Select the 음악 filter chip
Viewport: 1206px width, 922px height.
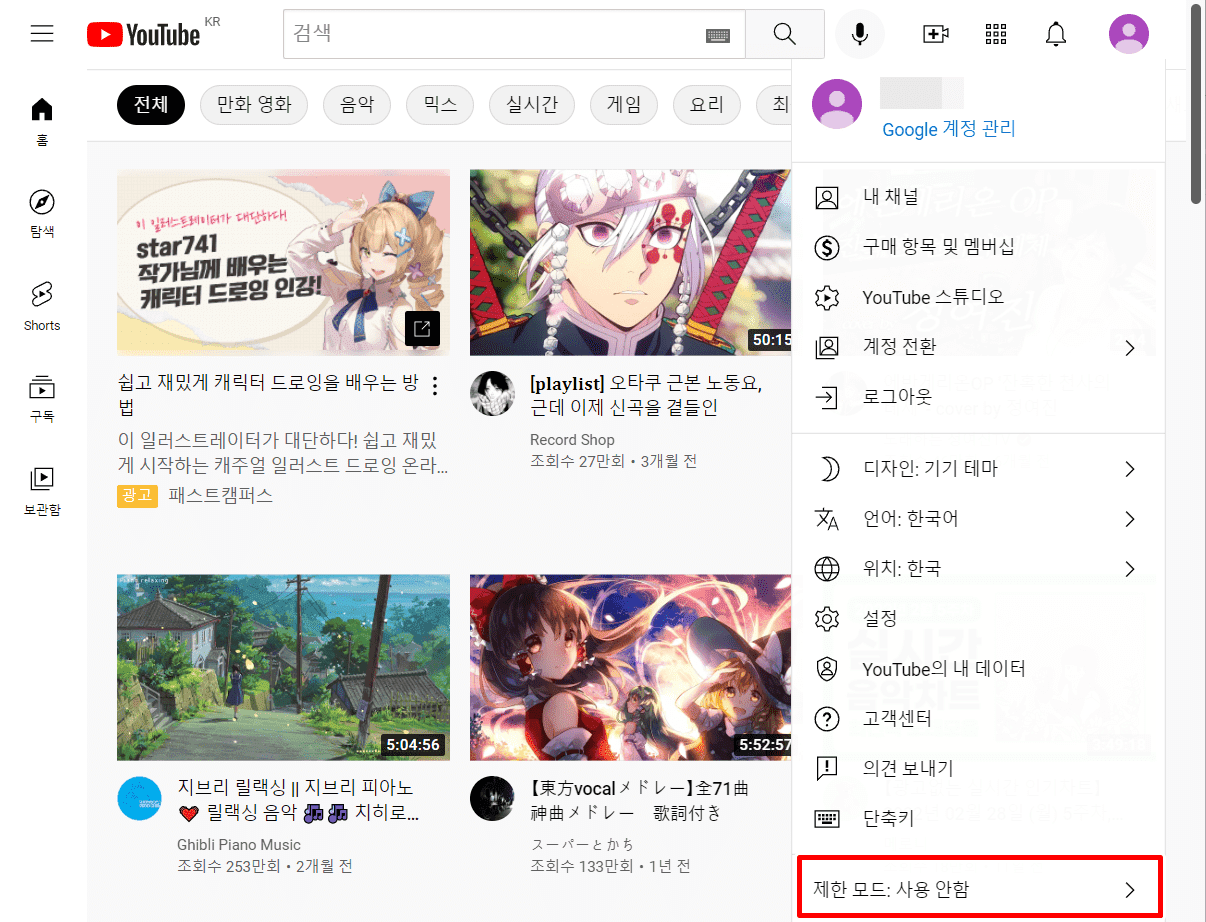coord(357,104)
